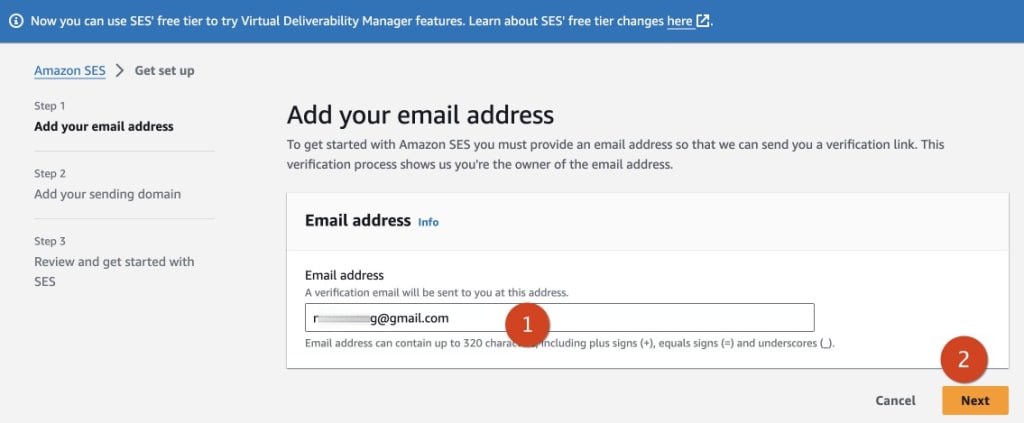The image size is (1024, 423).
Task: Open the Info link beside Email address
Action: click(428, 222)
